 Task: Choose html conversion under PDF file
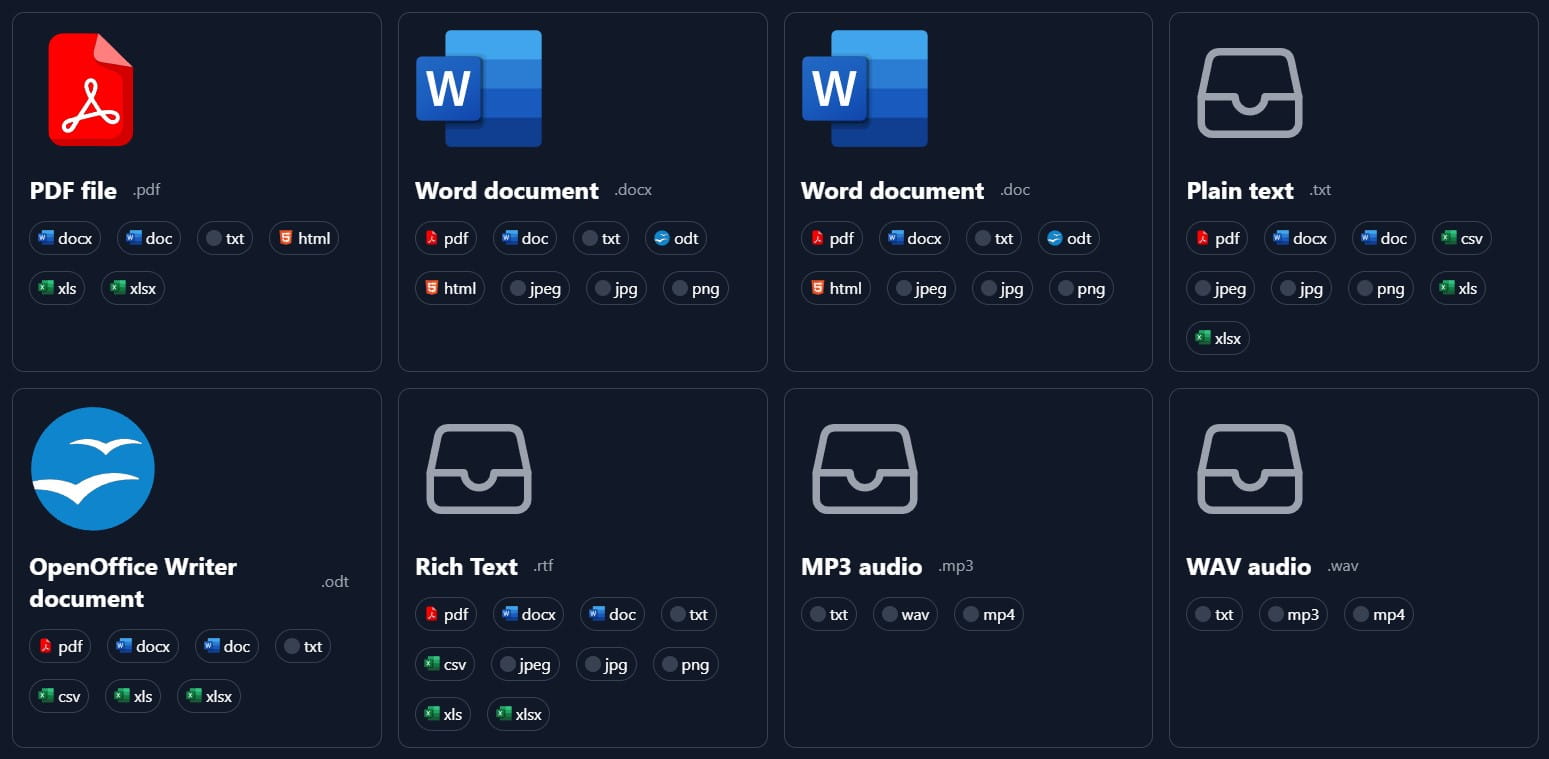[x=304, y=238]
